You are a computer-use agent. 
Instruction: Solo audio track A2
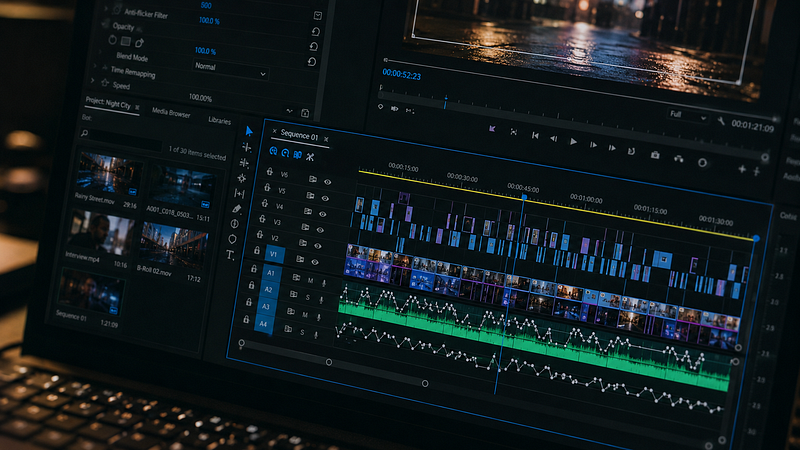[308, 297]
